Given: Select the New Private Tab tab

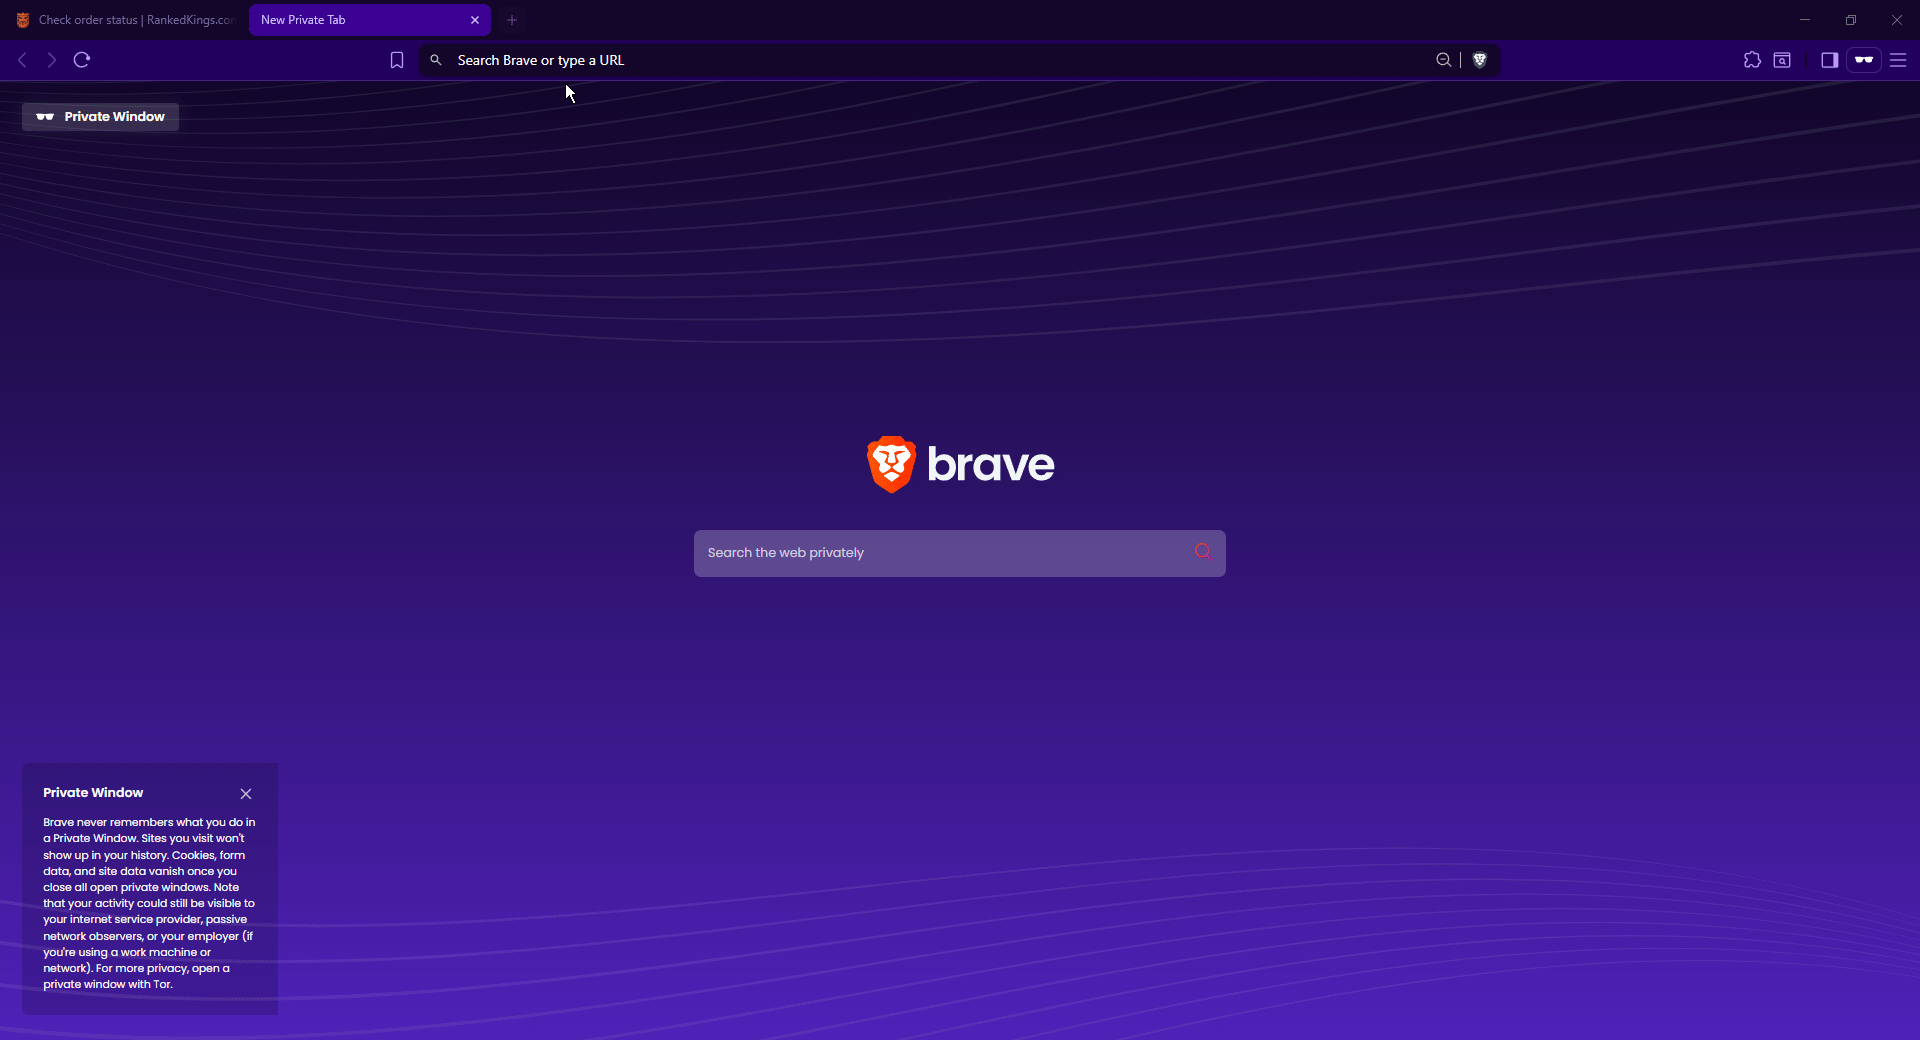Looking at the screenshot, I should [369, 20].
